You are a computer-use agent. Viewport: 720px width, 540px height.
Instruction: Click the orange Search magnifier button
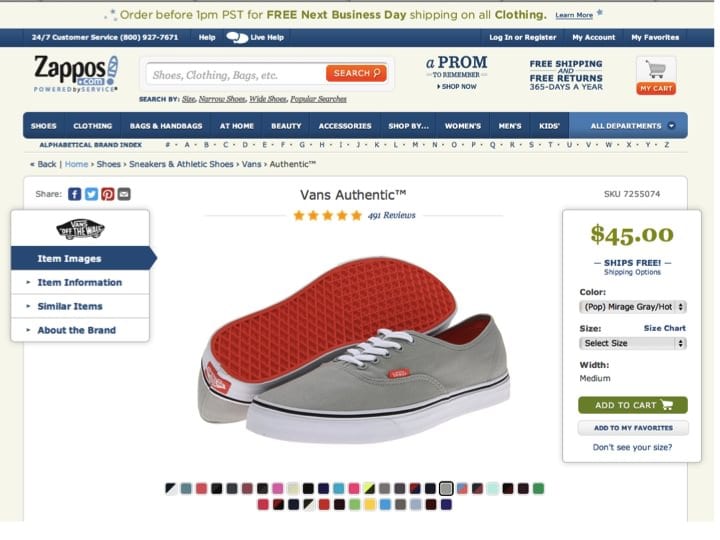356,73
